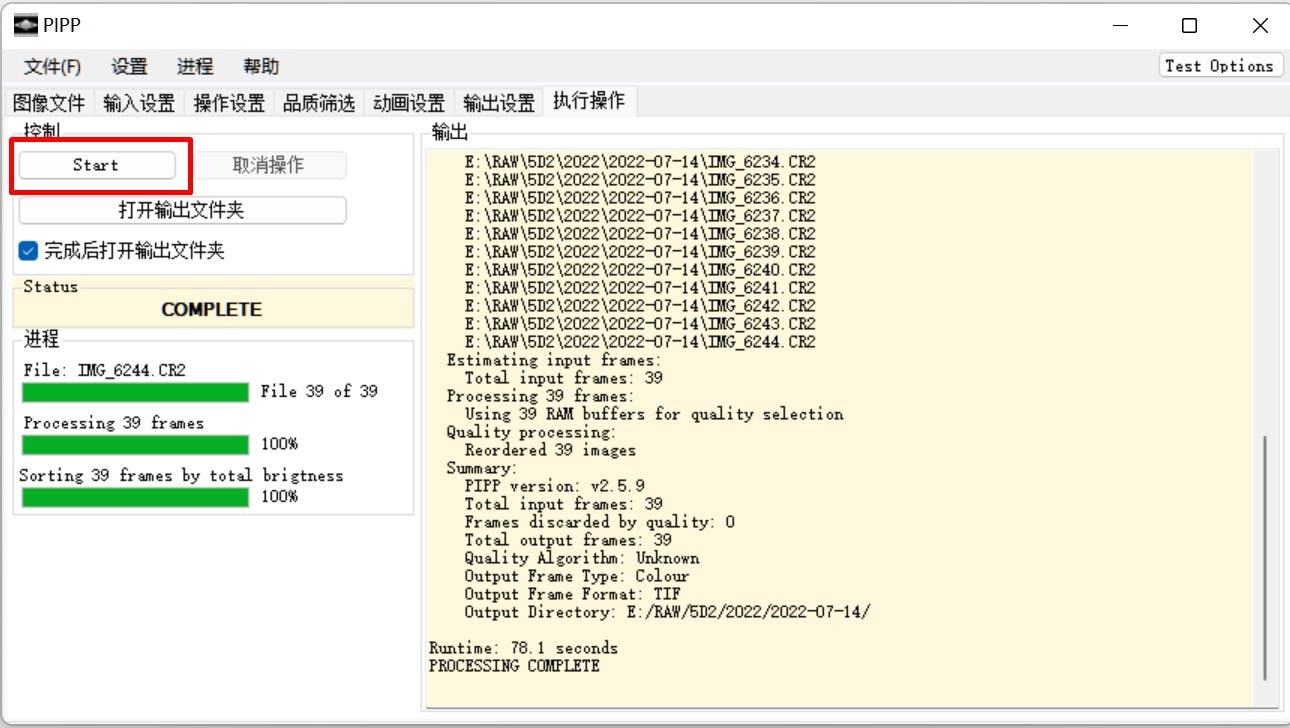Click the IMG_6234.CR2 log line
Screen dimensions: 1290x728
640,162
